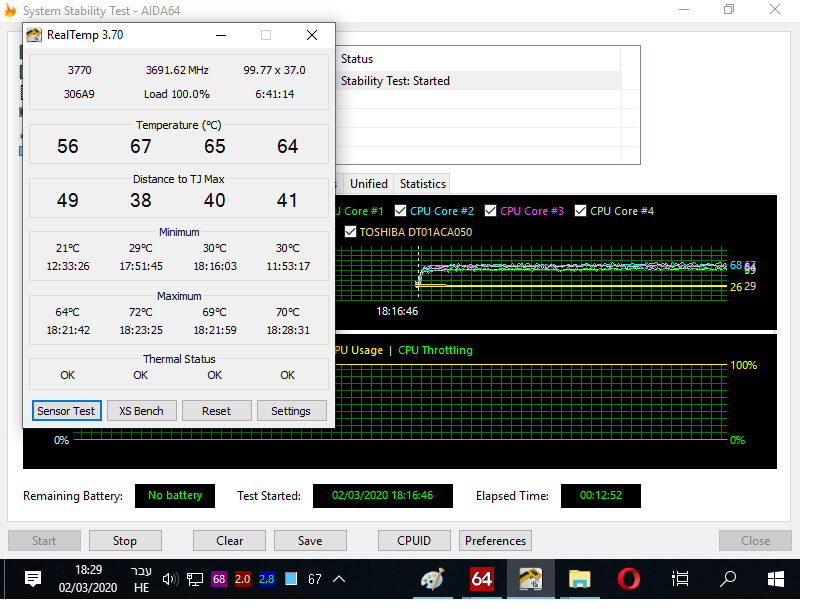This screenshot has width=818, height=609.
Task: Click the '99.77 x 37.0' multiplier value
Action: coord(274,70)
